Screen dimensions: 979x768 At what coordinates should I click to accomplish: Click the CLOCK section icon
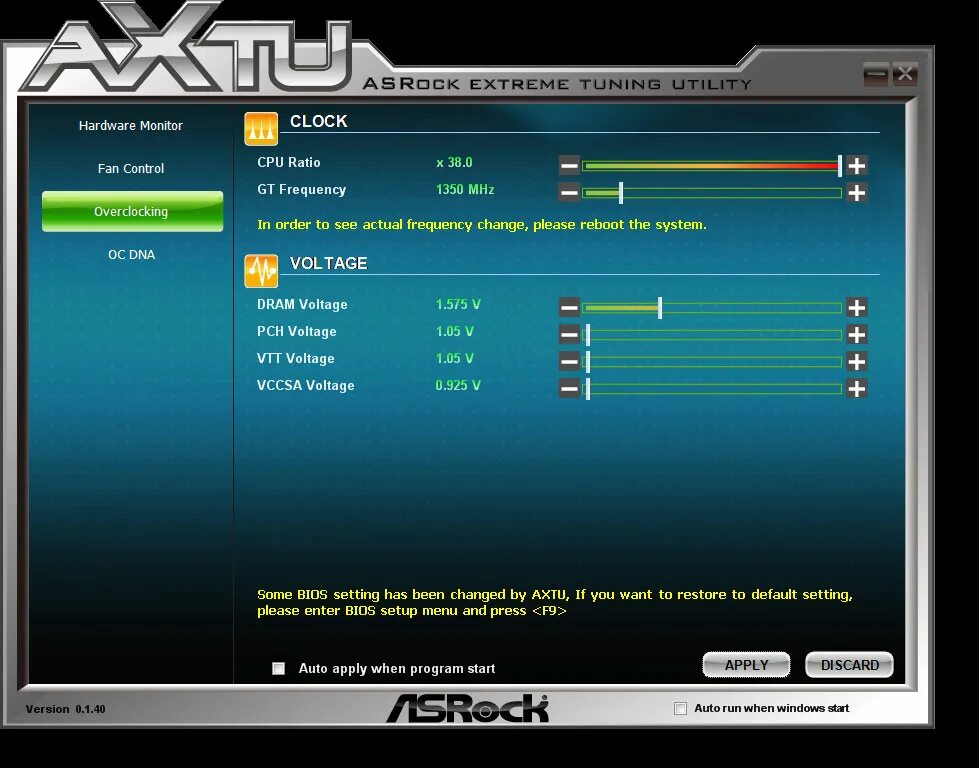pyautogui.click(x=261, y=129)
